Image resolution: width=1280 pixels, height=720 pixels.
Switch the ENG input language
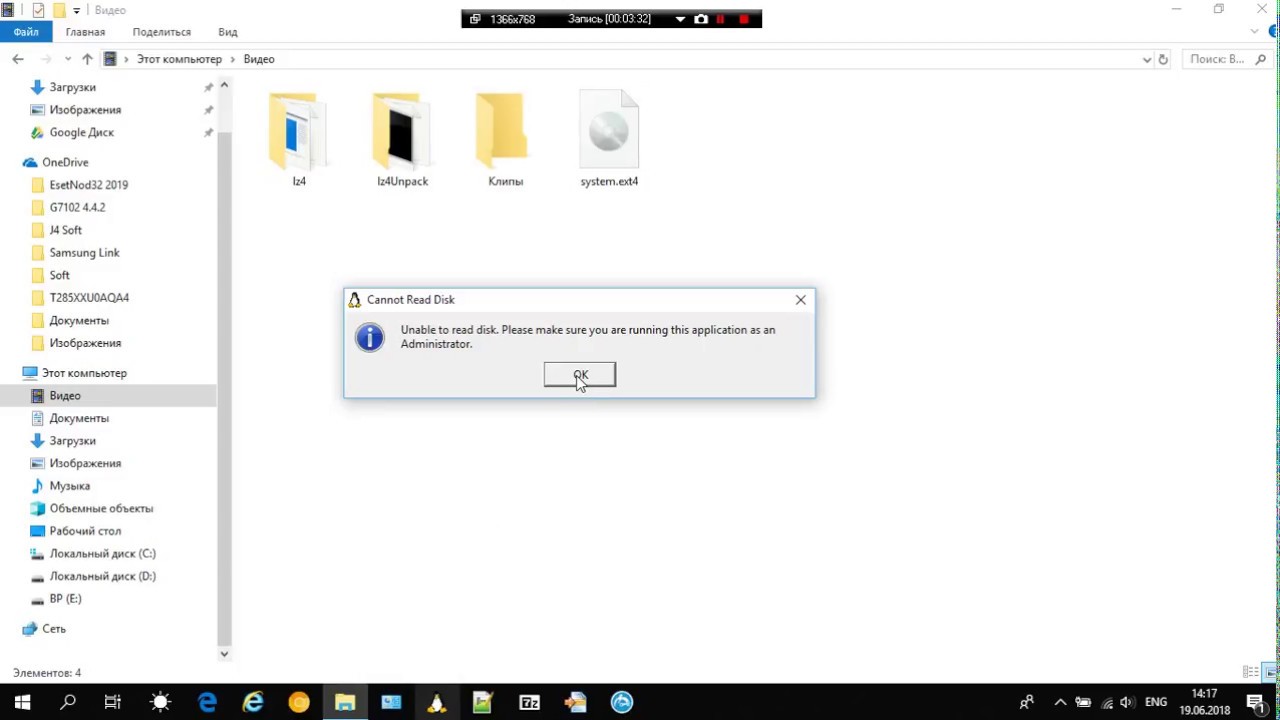[x=1156, y=702]
